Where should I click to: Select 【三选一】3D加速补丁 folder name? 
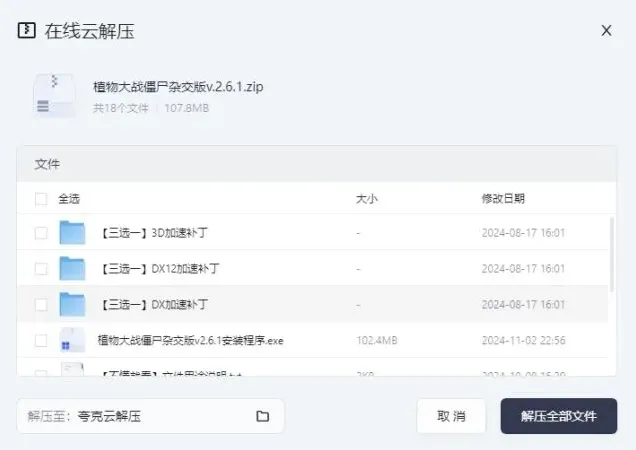(153, 233)
